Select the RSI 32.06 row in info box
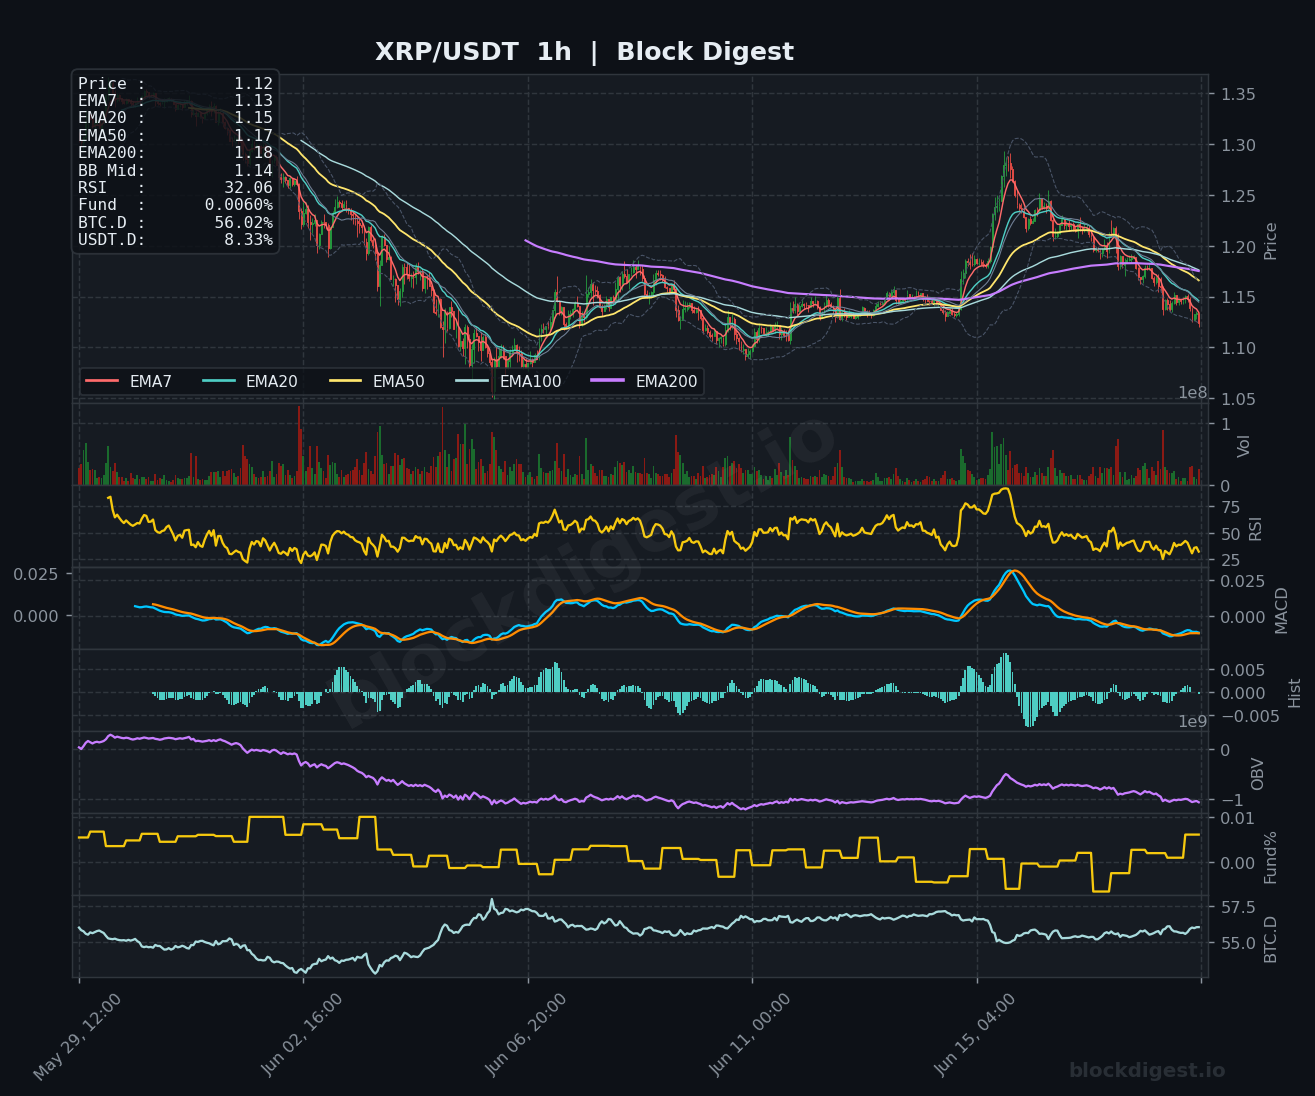This screenshot has width=1315, height=1096. (175, 188)
